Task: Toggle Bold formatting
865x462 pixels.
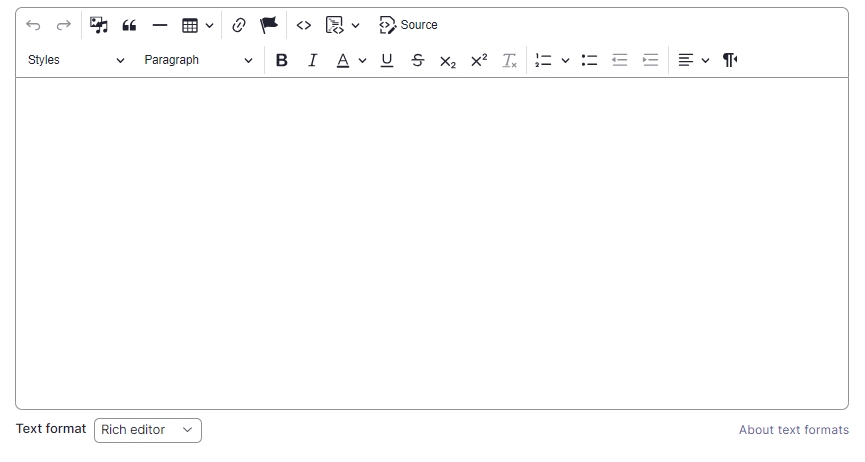Action: click(x=282, y=60)
